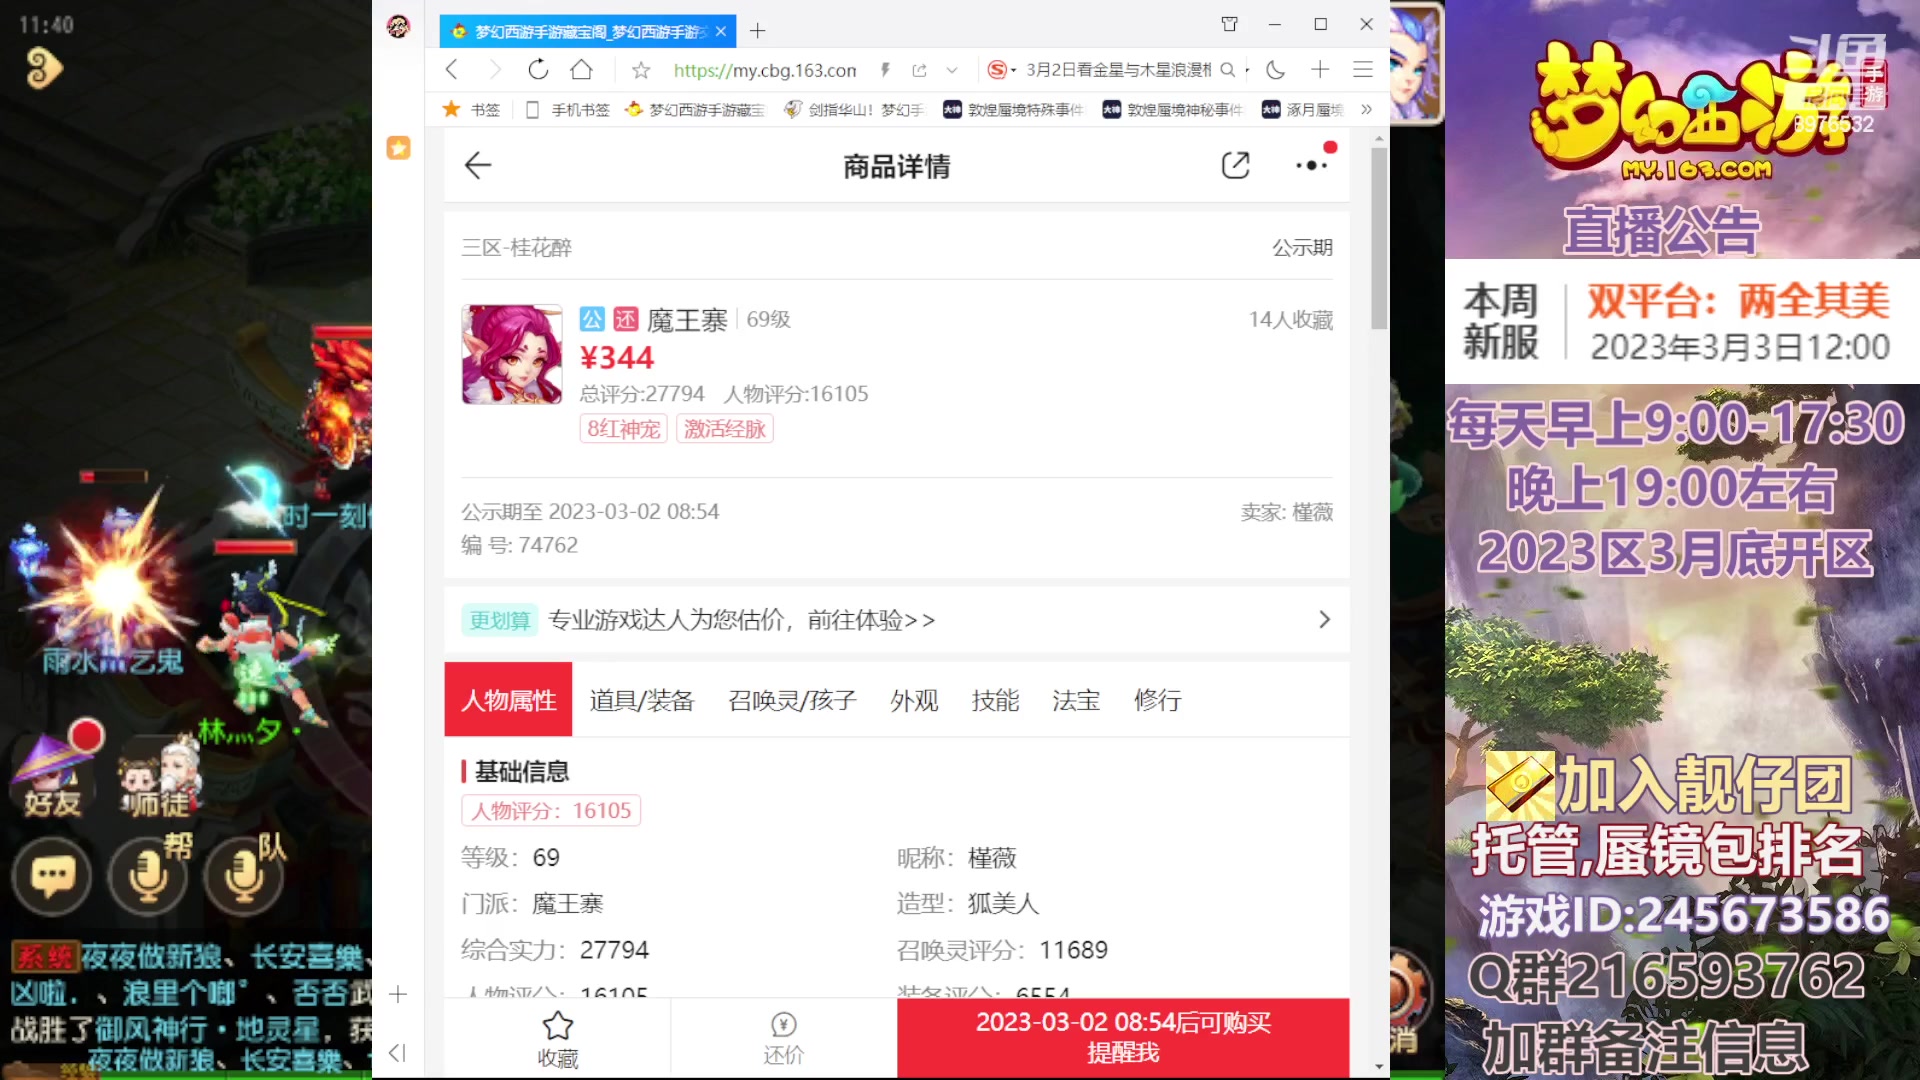Click the 激活经脉 tag
Viewport: 1920px width, 1080px height.
pyautogui.click(x=725, y=429)
